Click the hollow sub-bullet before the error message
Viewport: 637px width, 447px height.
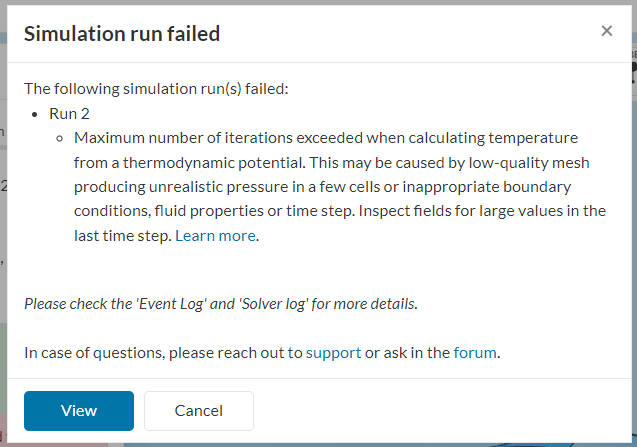[x=61, y=138]
